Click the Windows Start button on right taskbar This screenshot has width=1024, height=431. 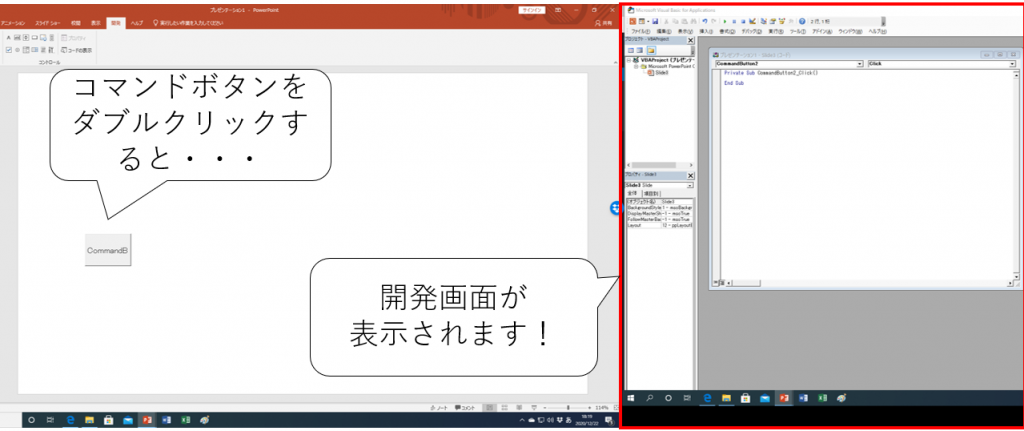[x=631, y=398]
